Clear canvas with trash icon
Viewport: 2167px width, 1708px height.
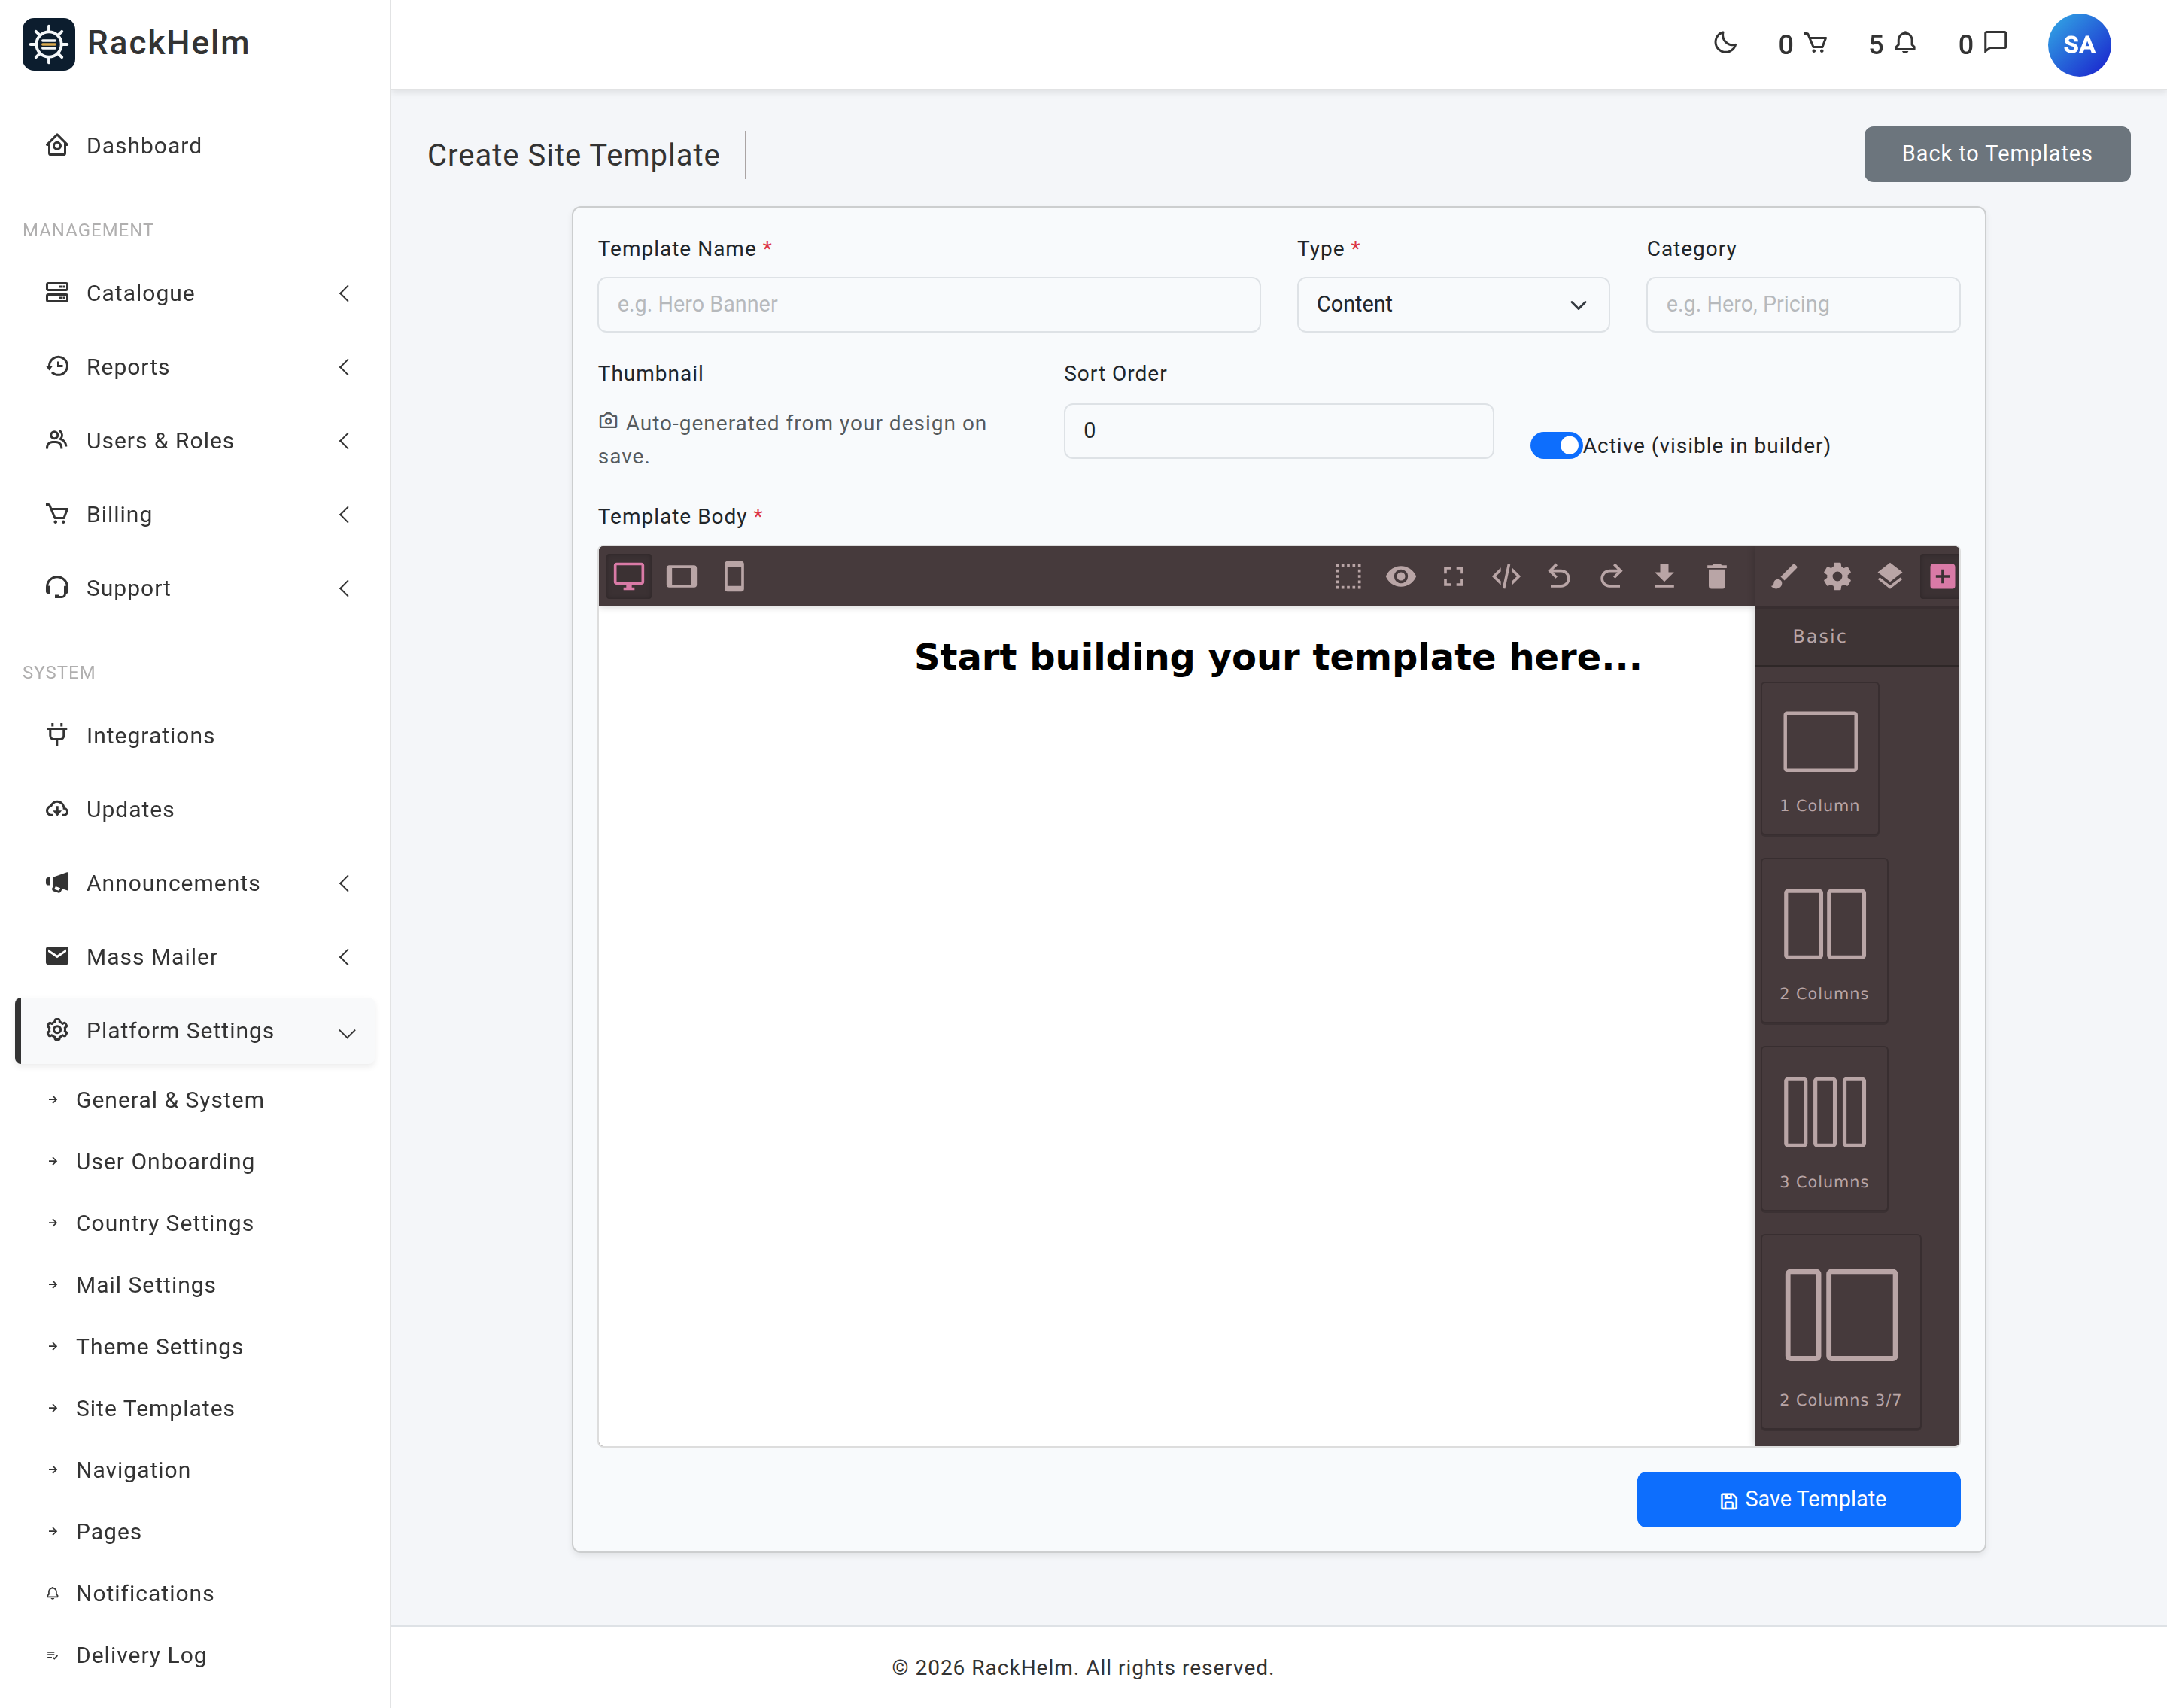point(1717,576)
